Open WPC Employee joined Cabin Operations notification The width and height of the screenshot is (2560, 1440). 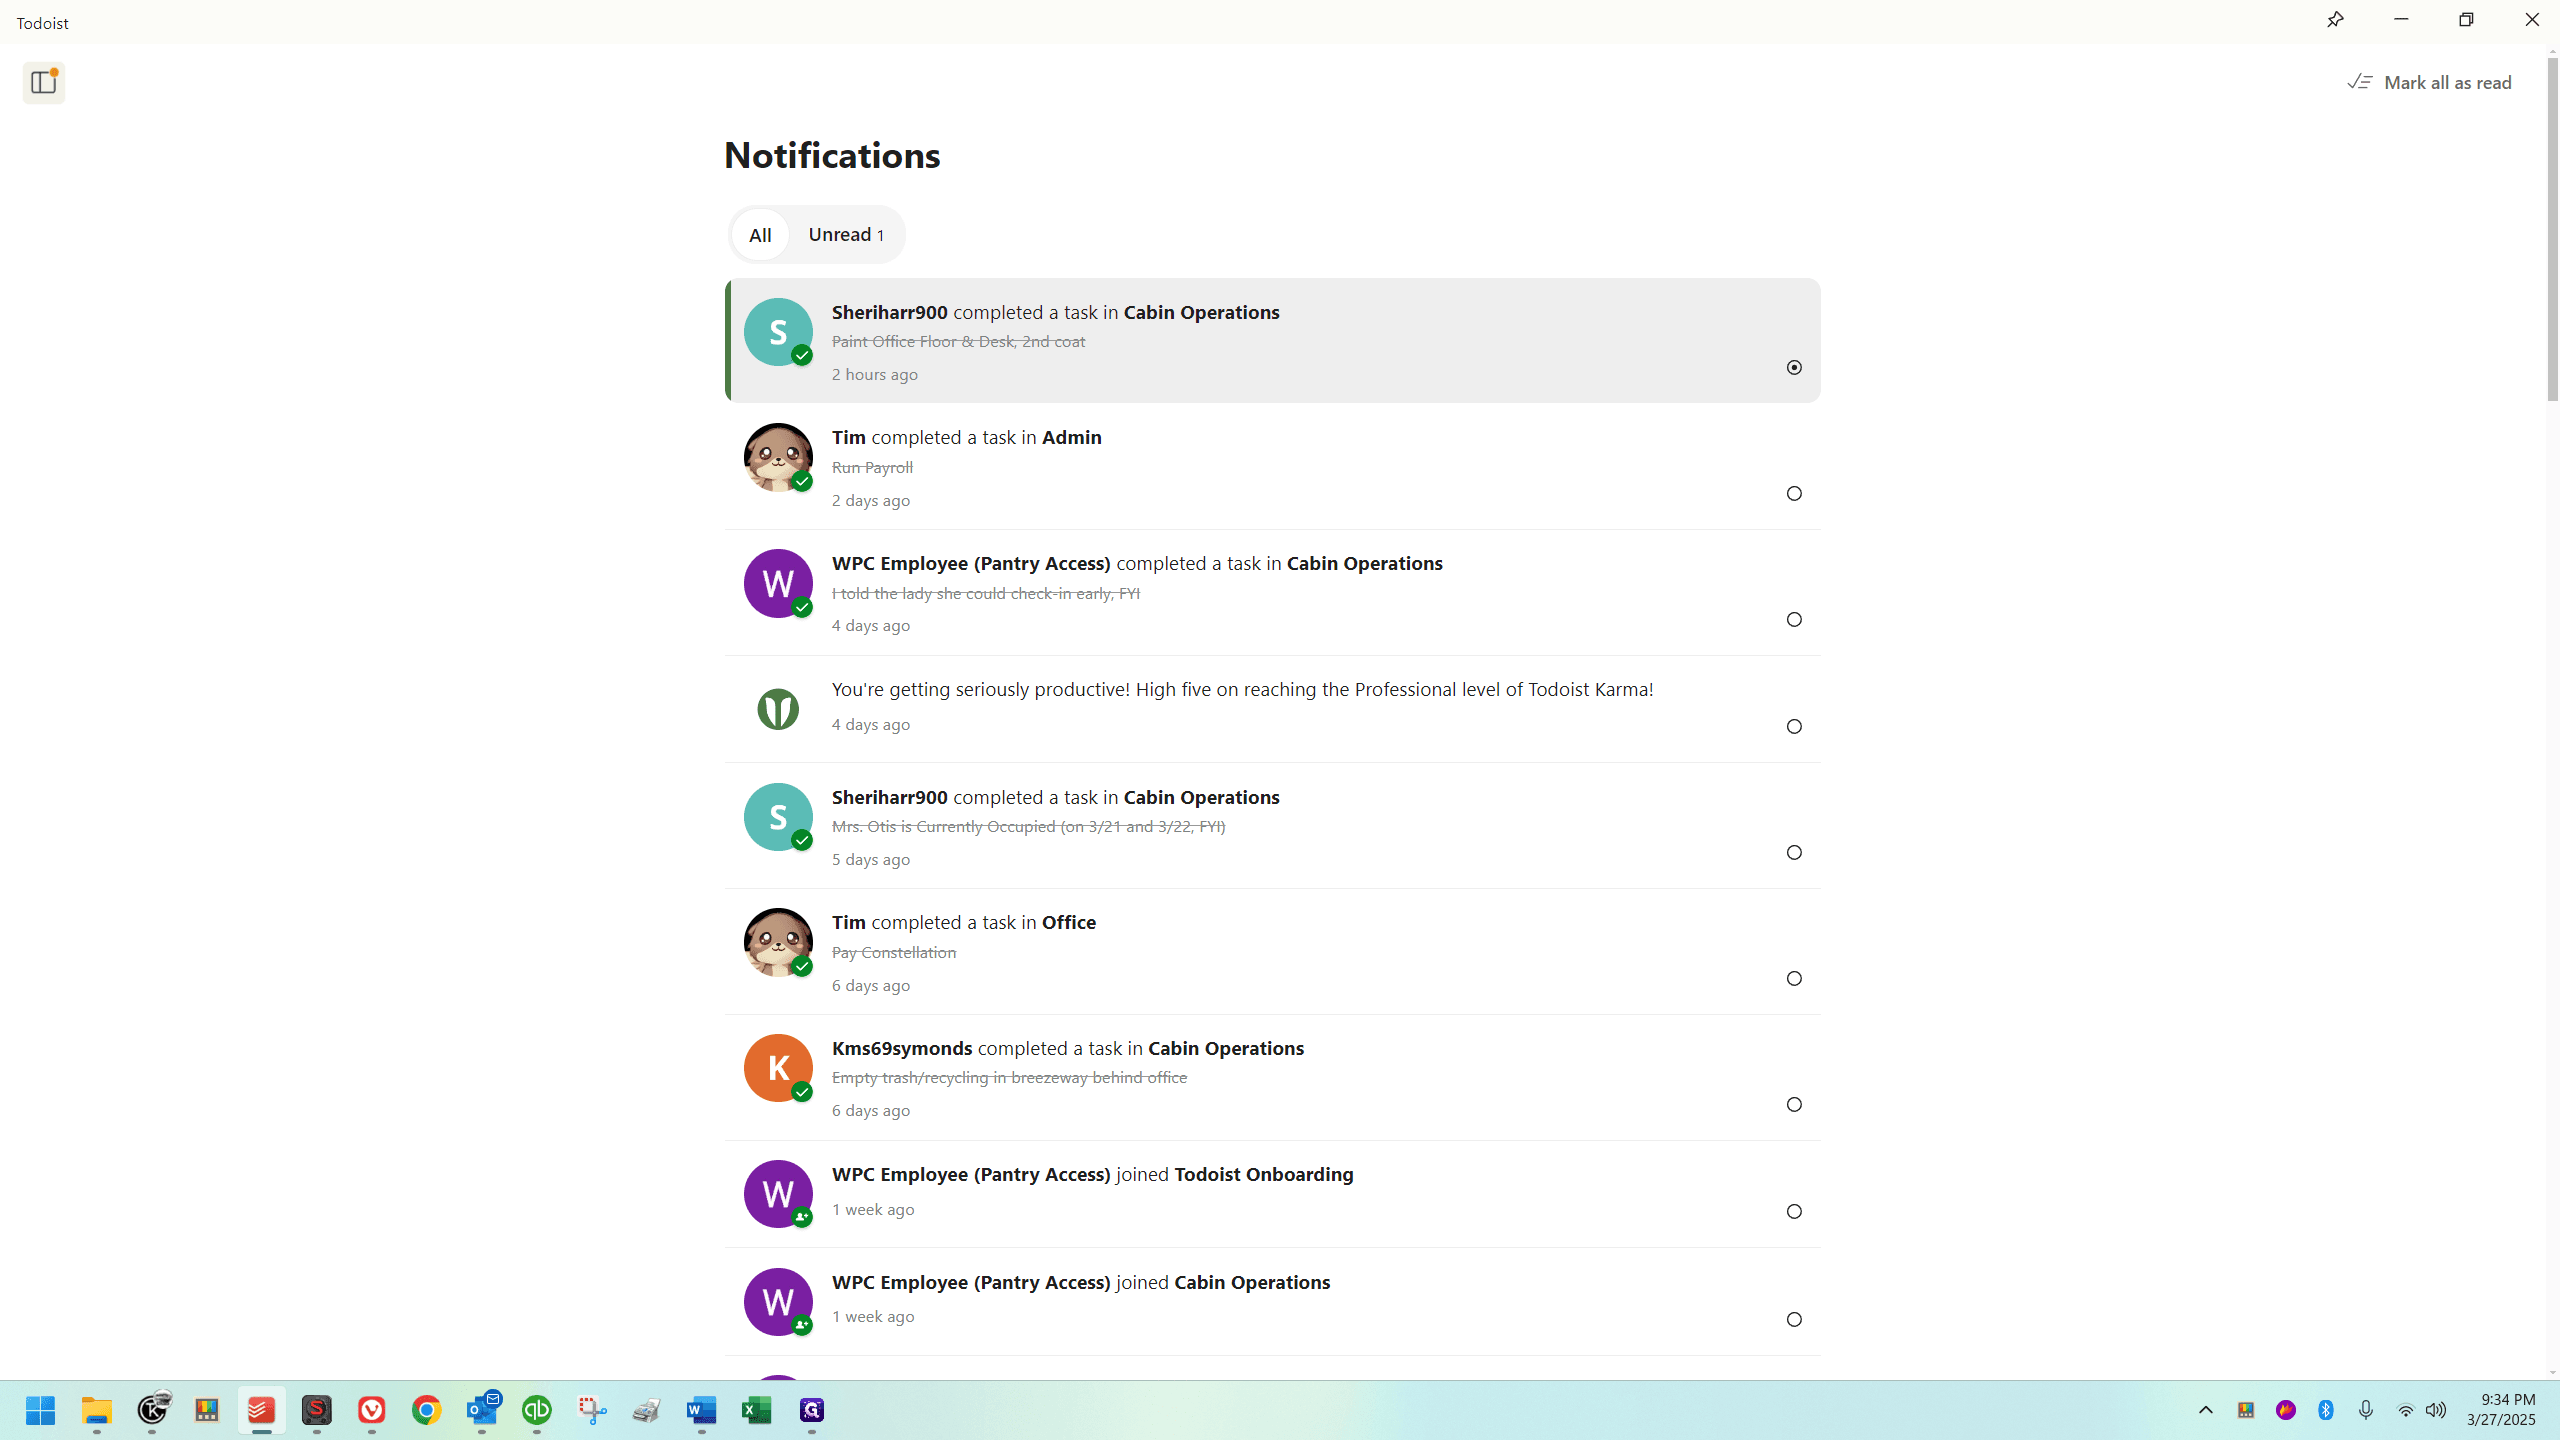pos(1272,1302)
